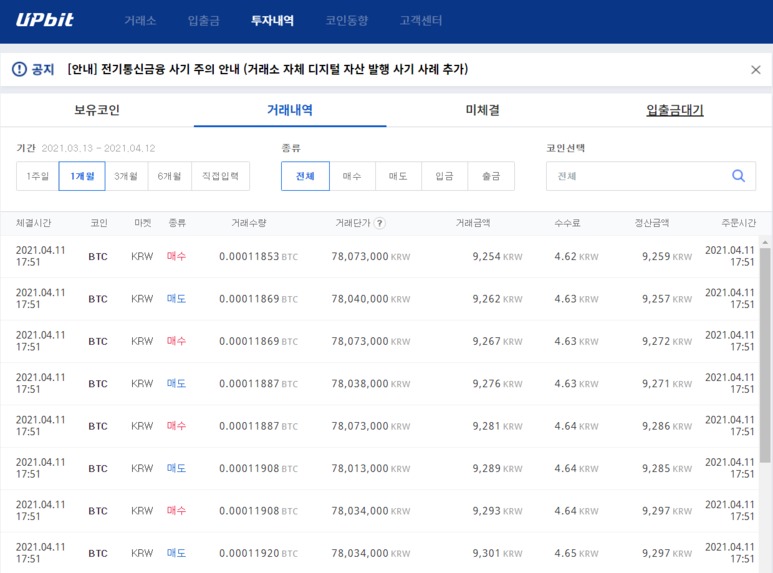Click fee 4.65 KRW
Viewport: 773px width, 573px height.
[x=576, y=553]
